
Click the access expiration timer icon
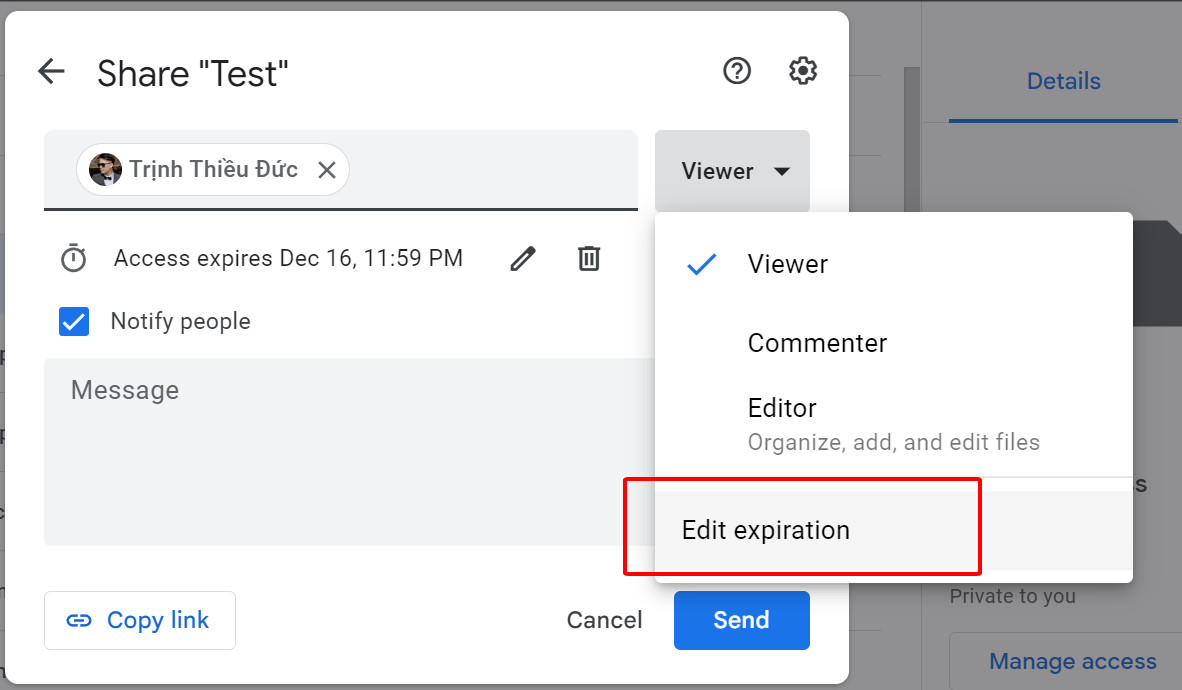click(73, 258)
